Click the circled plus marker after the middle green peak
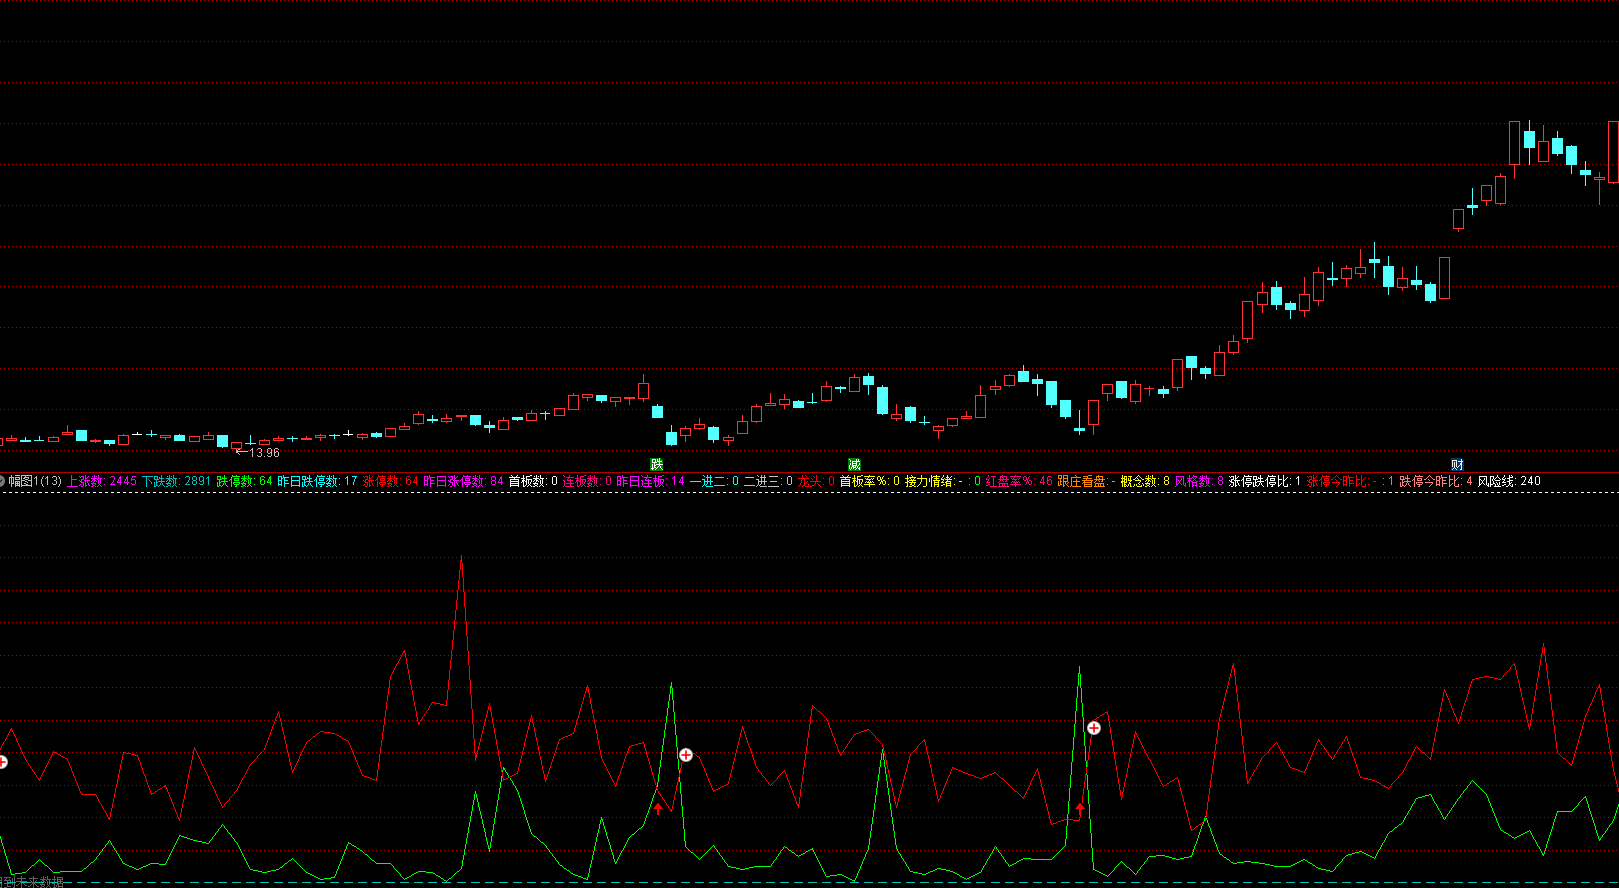 (686, 755)
